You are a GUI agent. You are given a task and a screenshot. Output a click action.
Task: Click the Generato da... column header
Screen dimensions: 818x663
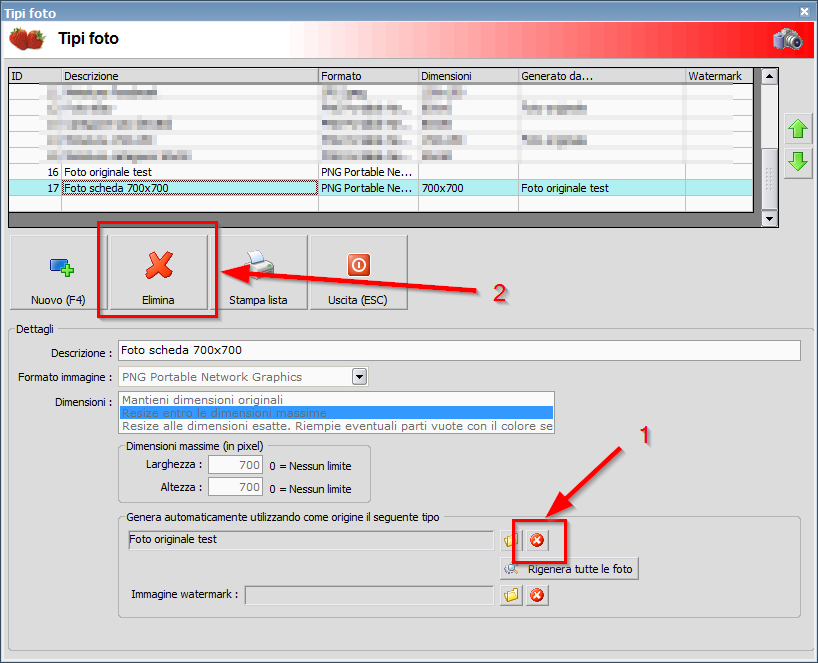[602, 76]
